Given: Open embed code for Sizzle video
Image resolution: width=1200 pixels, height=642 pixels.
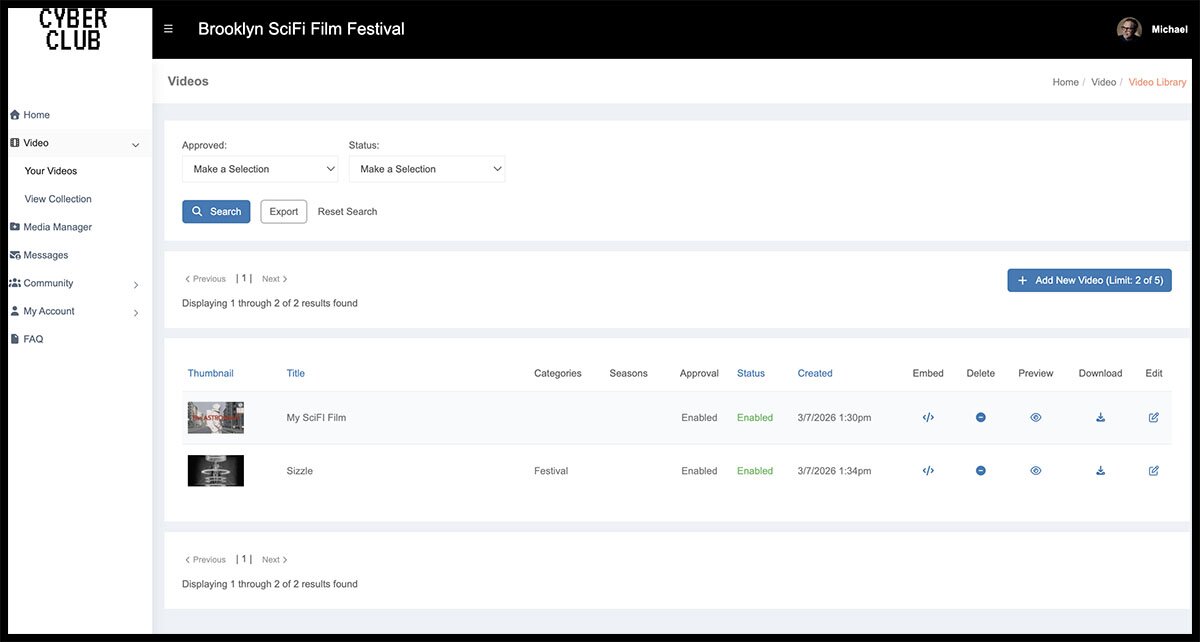Looking at the screenshot, I should tap(928, 471).
